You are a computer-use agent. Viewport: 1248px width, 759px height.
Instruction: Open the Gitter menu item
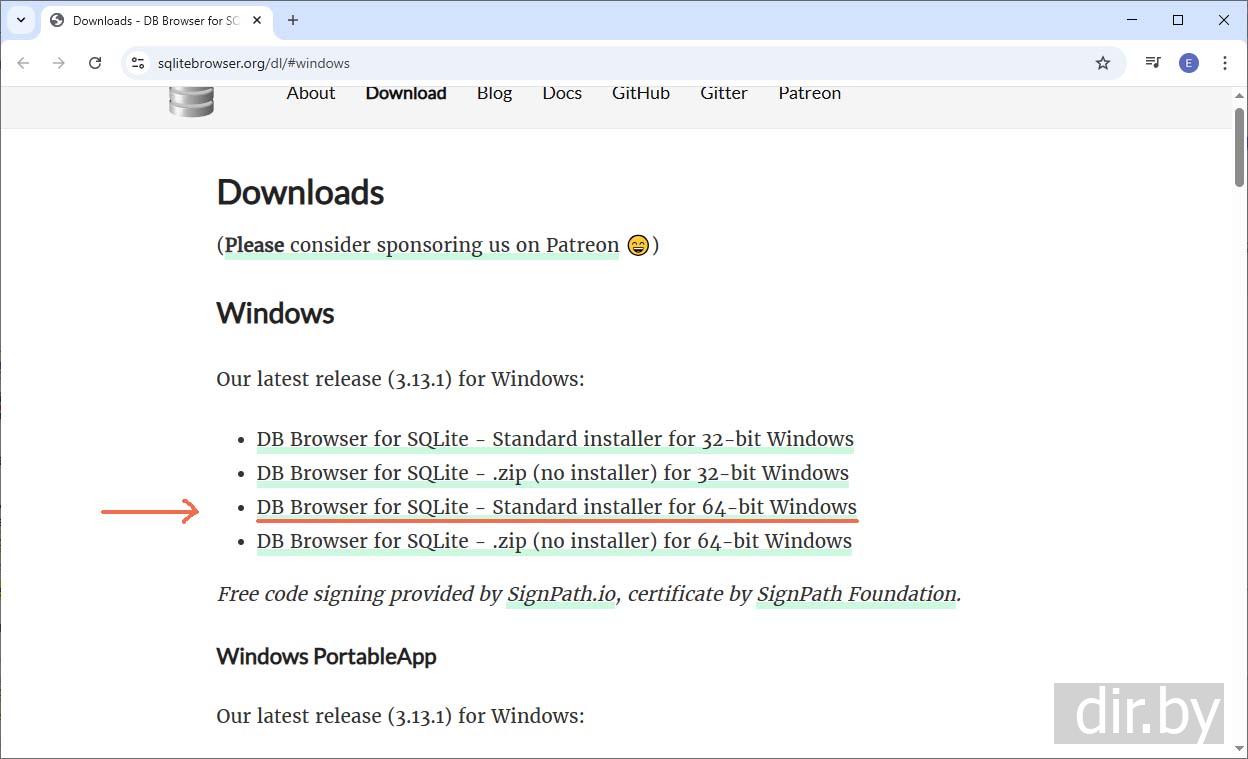click(724, 93)
